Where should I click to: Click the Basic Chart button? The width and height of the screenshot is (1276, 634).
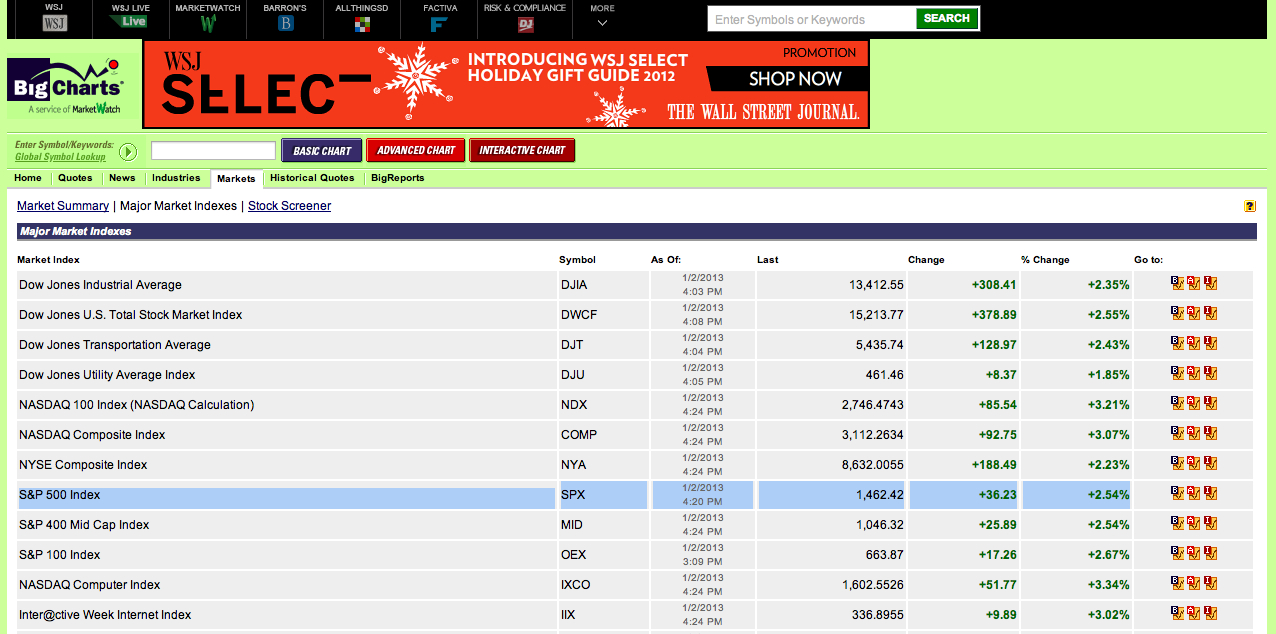click(x=321, y=151)
